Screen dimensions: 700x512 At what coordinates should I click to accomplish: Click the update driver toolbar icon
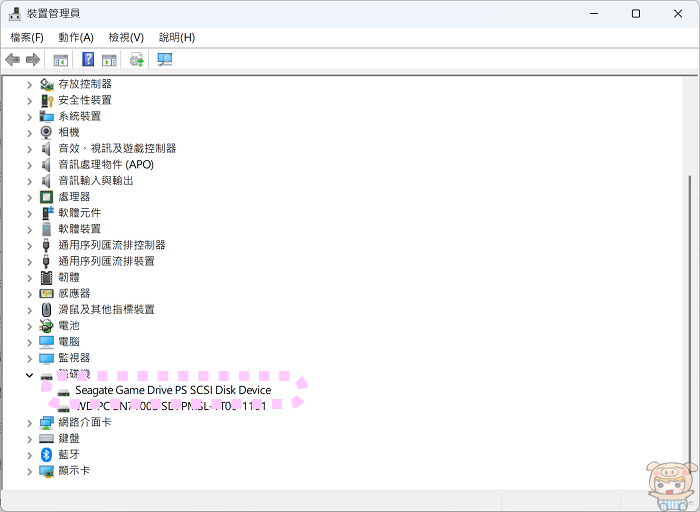136,60
